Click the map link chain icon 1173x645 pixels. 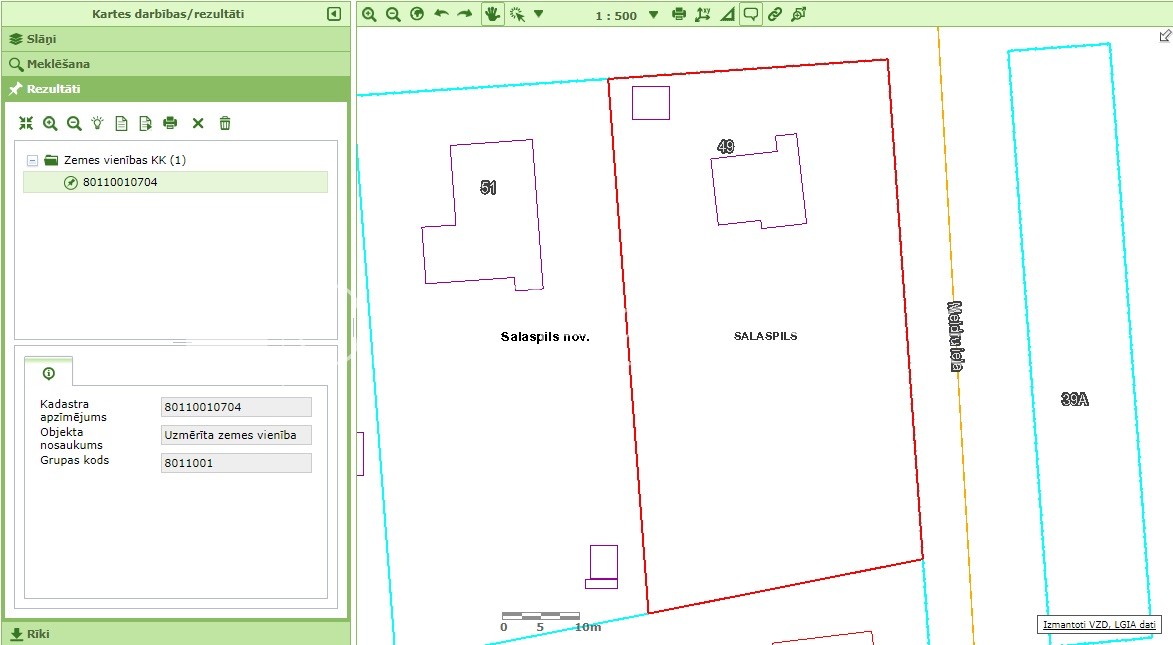774,14
